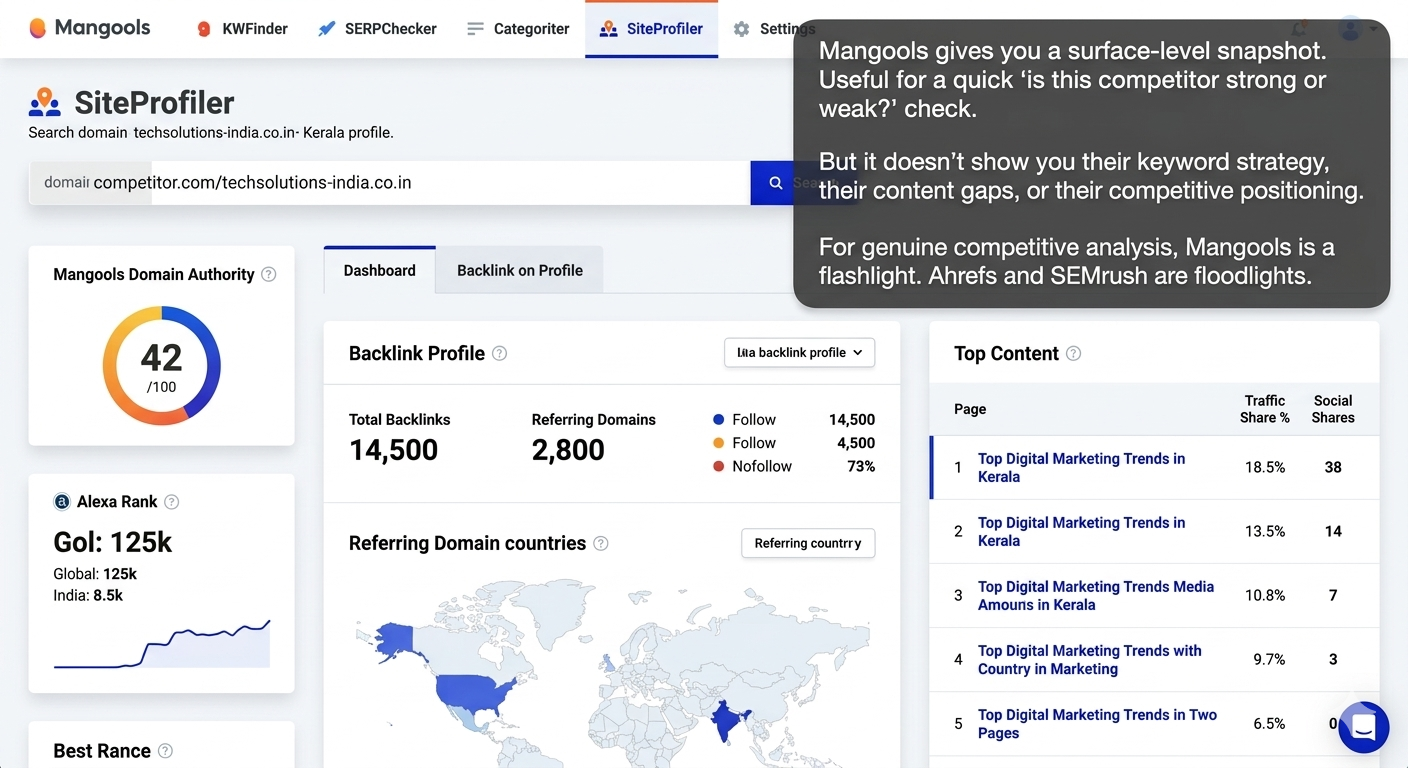
Task: Click the SiteProfiler heading icon
Action: click(44, 102)
